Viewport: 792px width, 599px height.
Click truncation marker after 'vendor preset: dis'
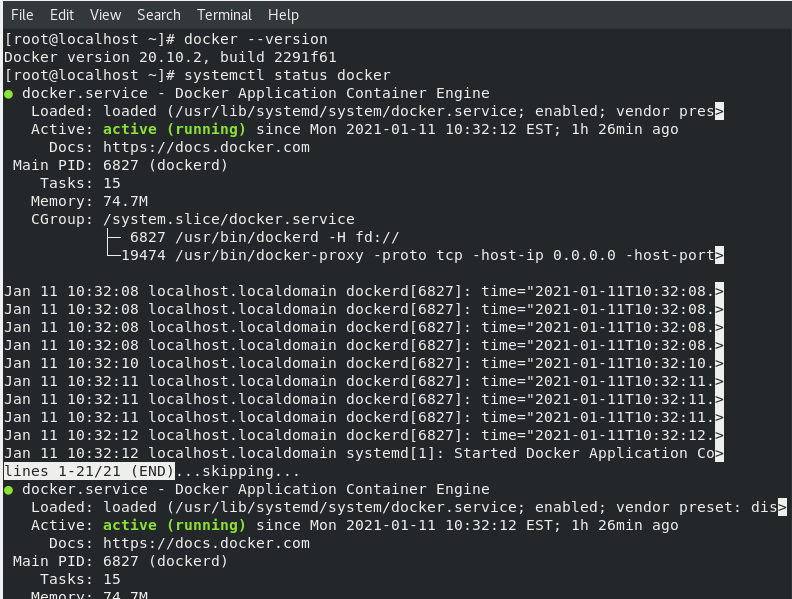pos(782,507)
